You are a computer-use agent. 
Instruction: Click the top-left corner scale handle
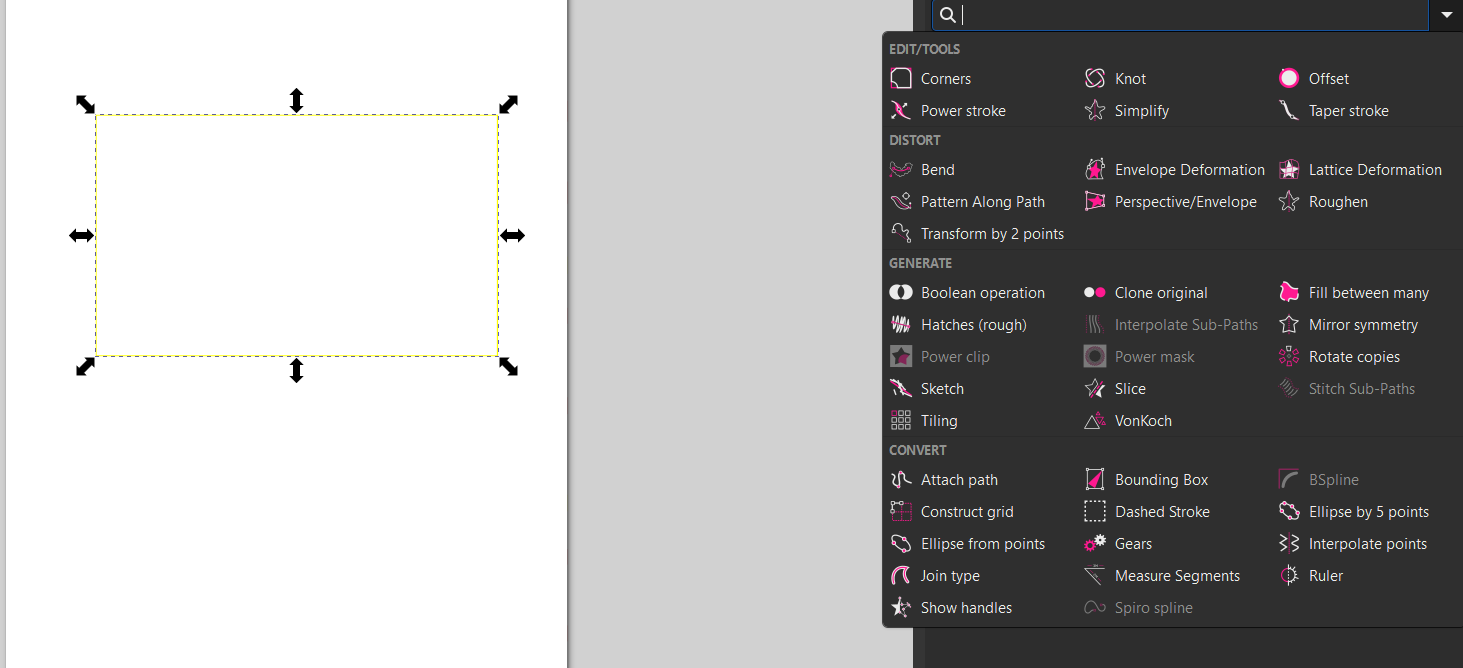point(86,104)
